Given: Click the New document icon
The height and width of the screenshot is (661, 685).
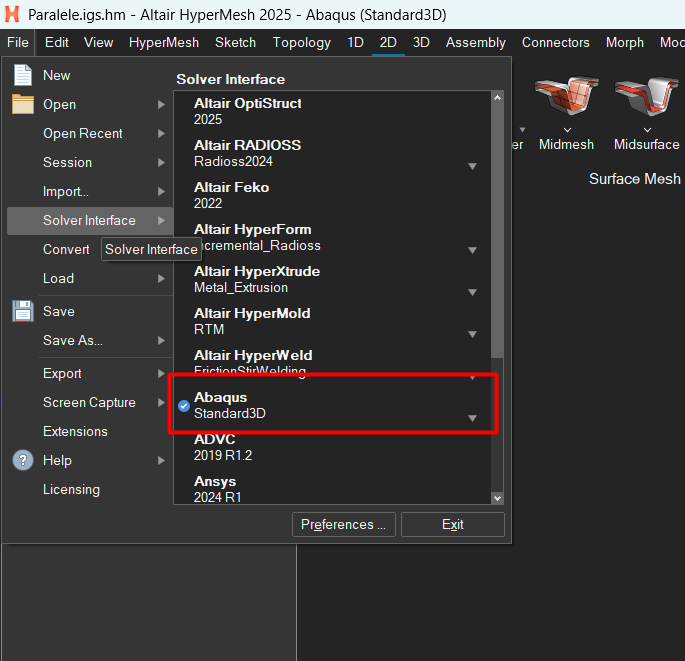Looking at the screenshot, I should click(23, 75).
